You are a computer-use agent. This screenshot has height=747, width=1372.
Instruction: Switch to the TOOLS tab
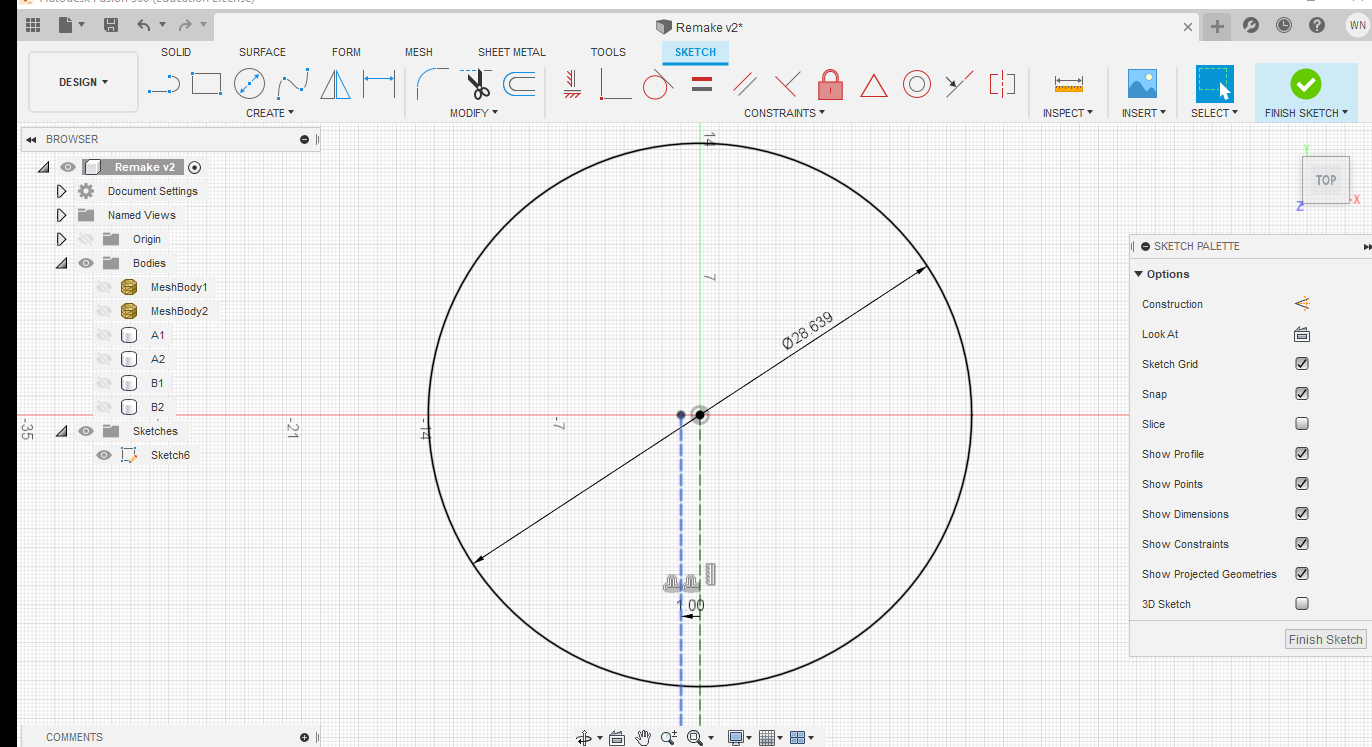(x=608, y=52)
